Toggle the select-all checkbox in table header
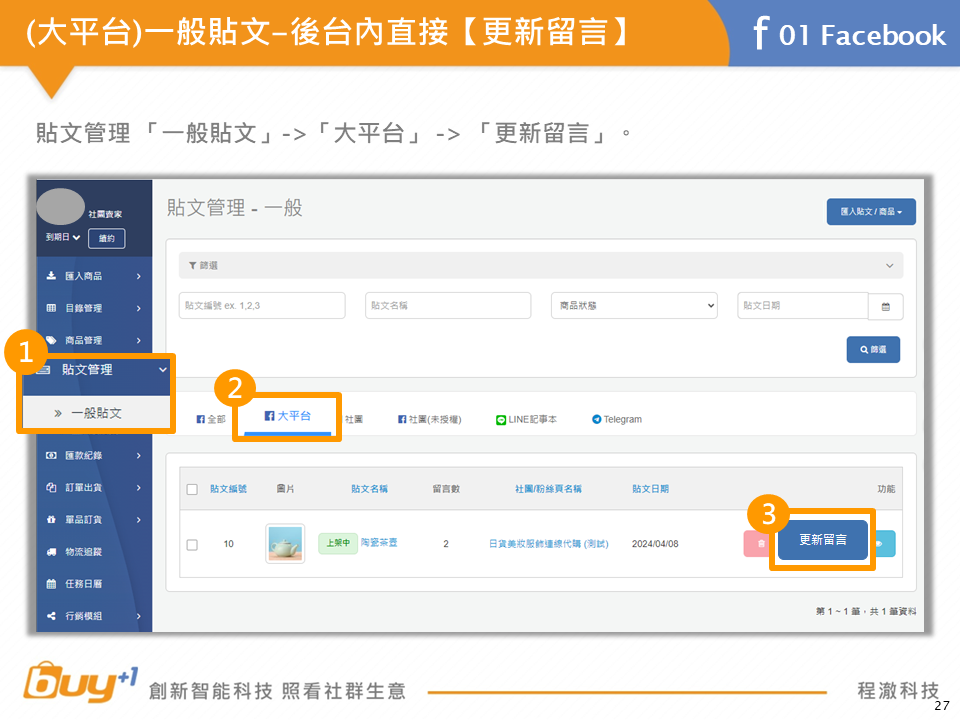The image size is (960, 720). click(192, 489)
